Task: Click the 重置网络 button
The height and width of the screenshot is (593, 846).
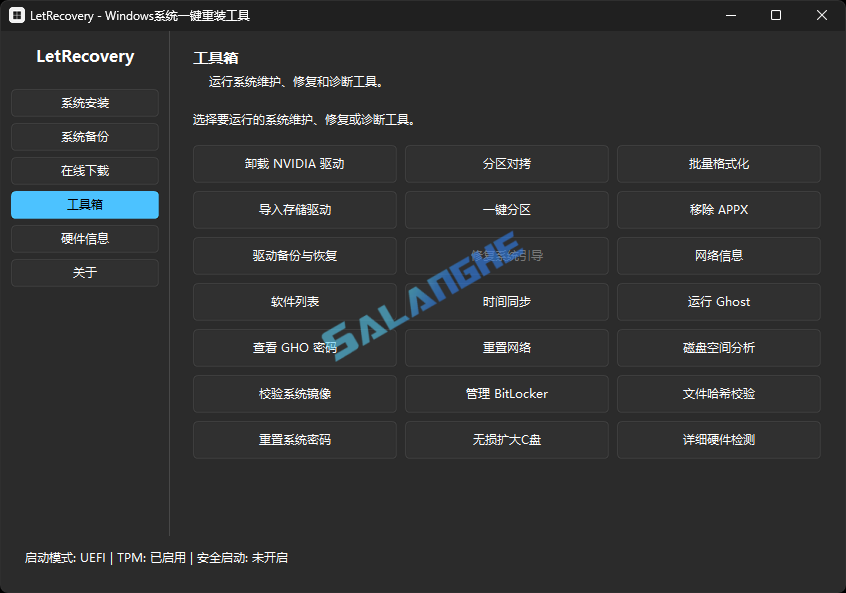Action: (x=507, y=348)
